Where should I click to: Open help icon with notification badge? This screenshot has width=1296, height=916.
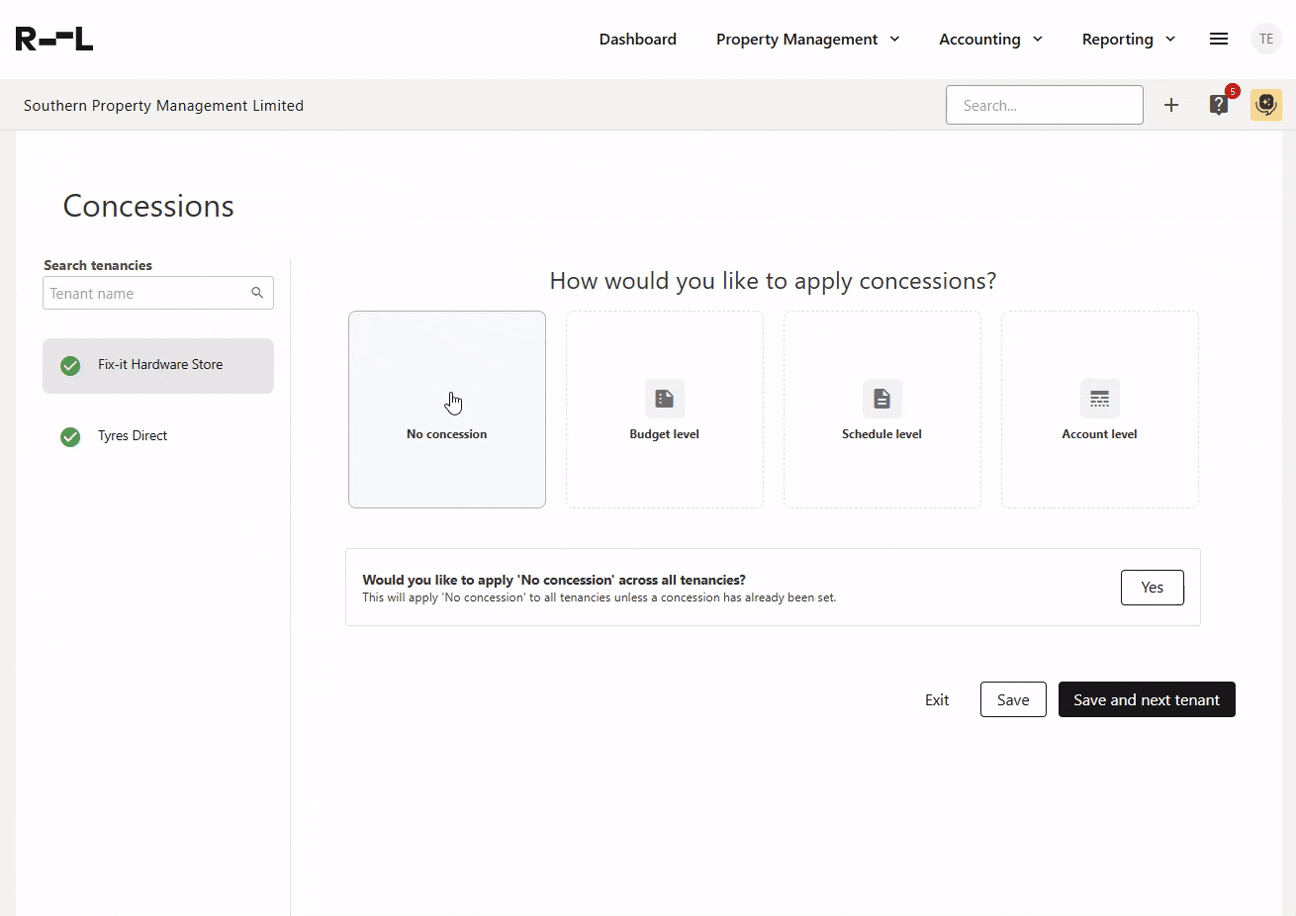(x=1219, y=105)
